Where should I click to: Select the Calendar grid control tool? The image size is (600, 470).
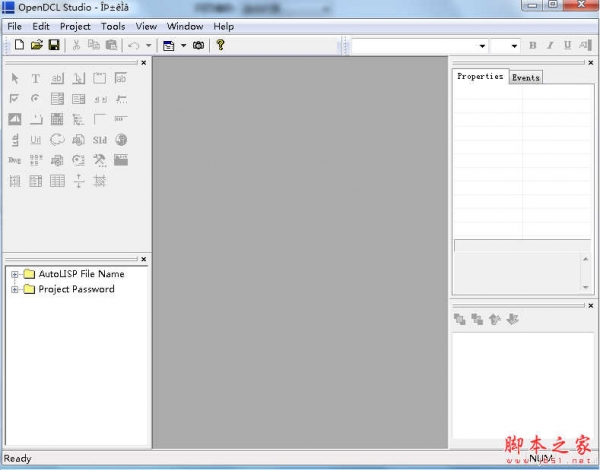tap(57, 119)
